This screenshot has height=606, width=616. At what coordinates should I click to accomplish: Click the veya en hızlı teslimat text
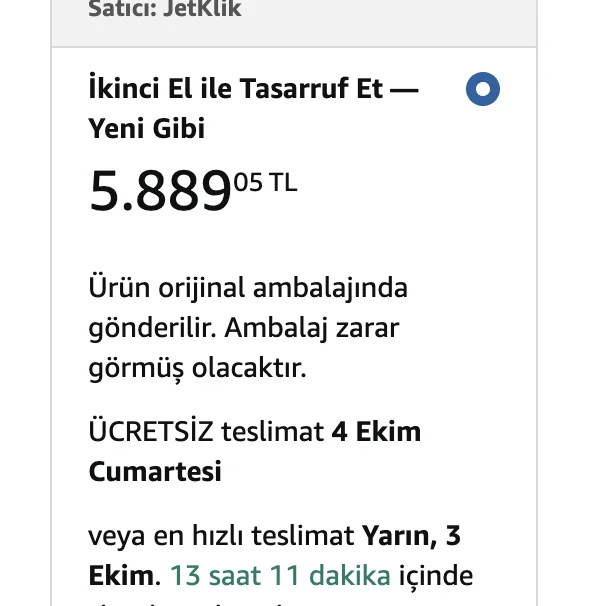221,537
